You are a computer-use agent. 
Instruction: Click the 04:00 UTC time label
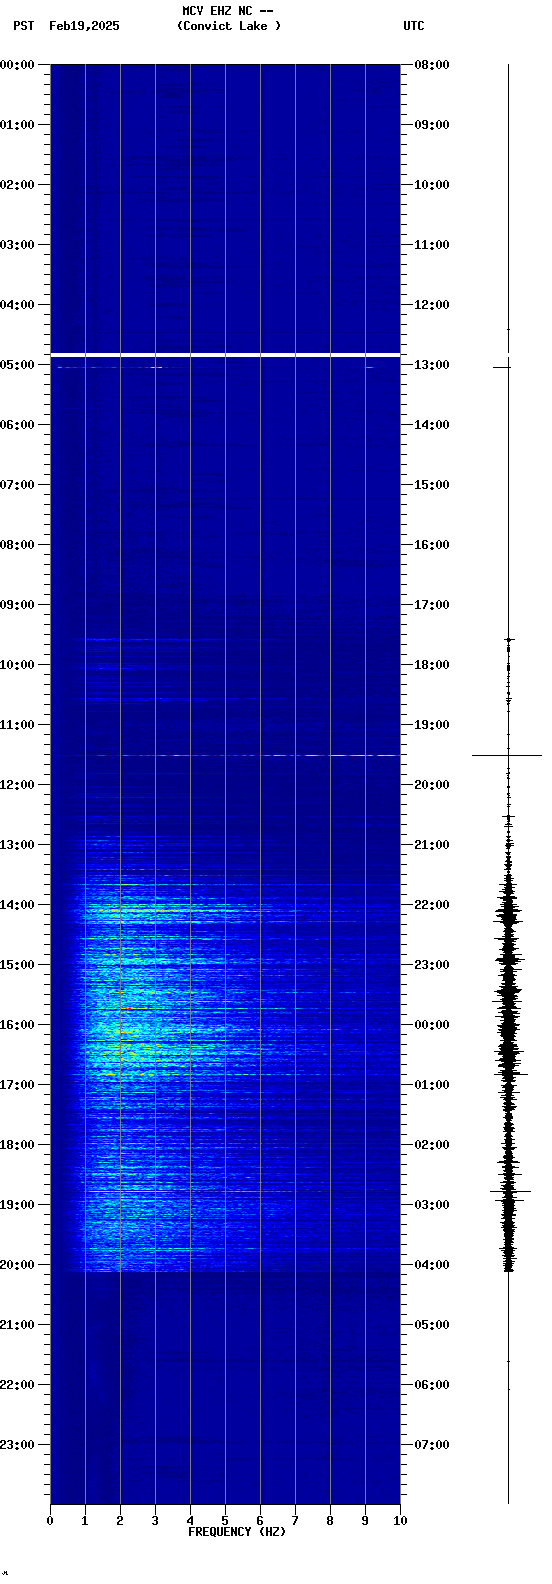coord(432,1265)
